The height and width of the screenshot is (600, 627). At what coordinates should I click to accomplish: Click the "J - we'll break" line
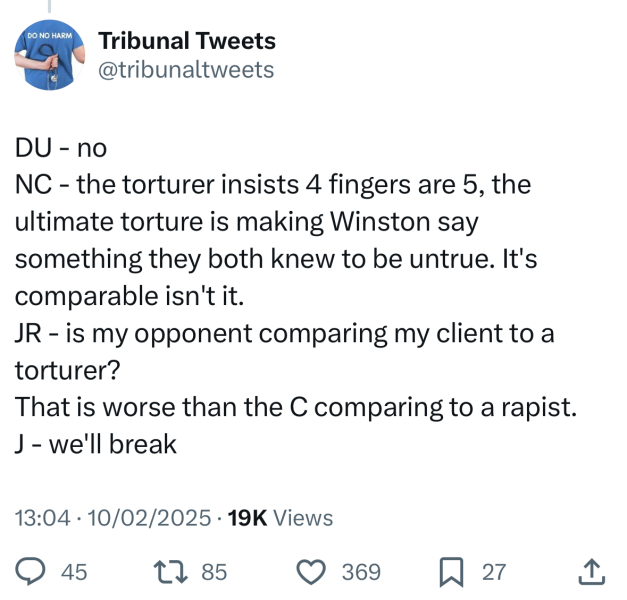click(x=96, y=444)
